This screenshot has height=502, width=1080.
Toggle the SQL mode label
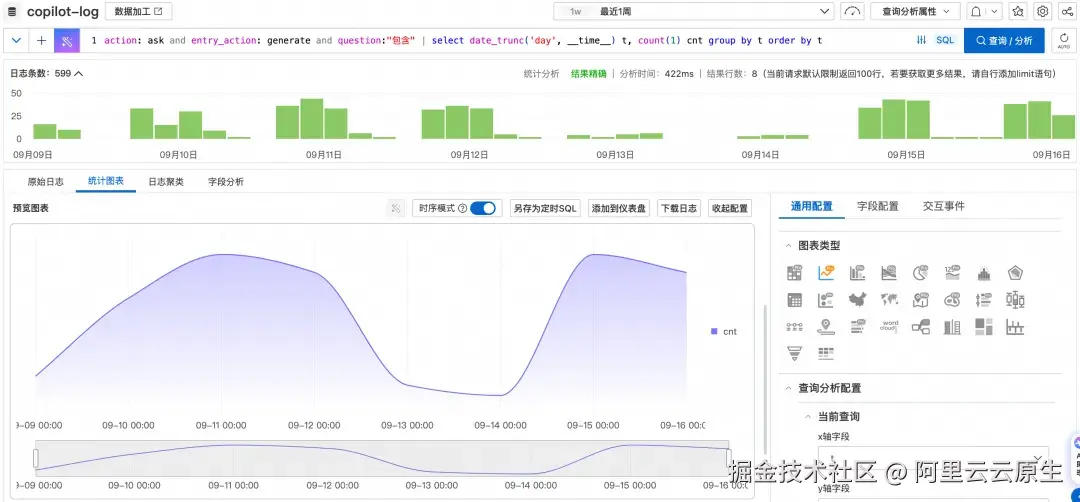coord(945,41)
